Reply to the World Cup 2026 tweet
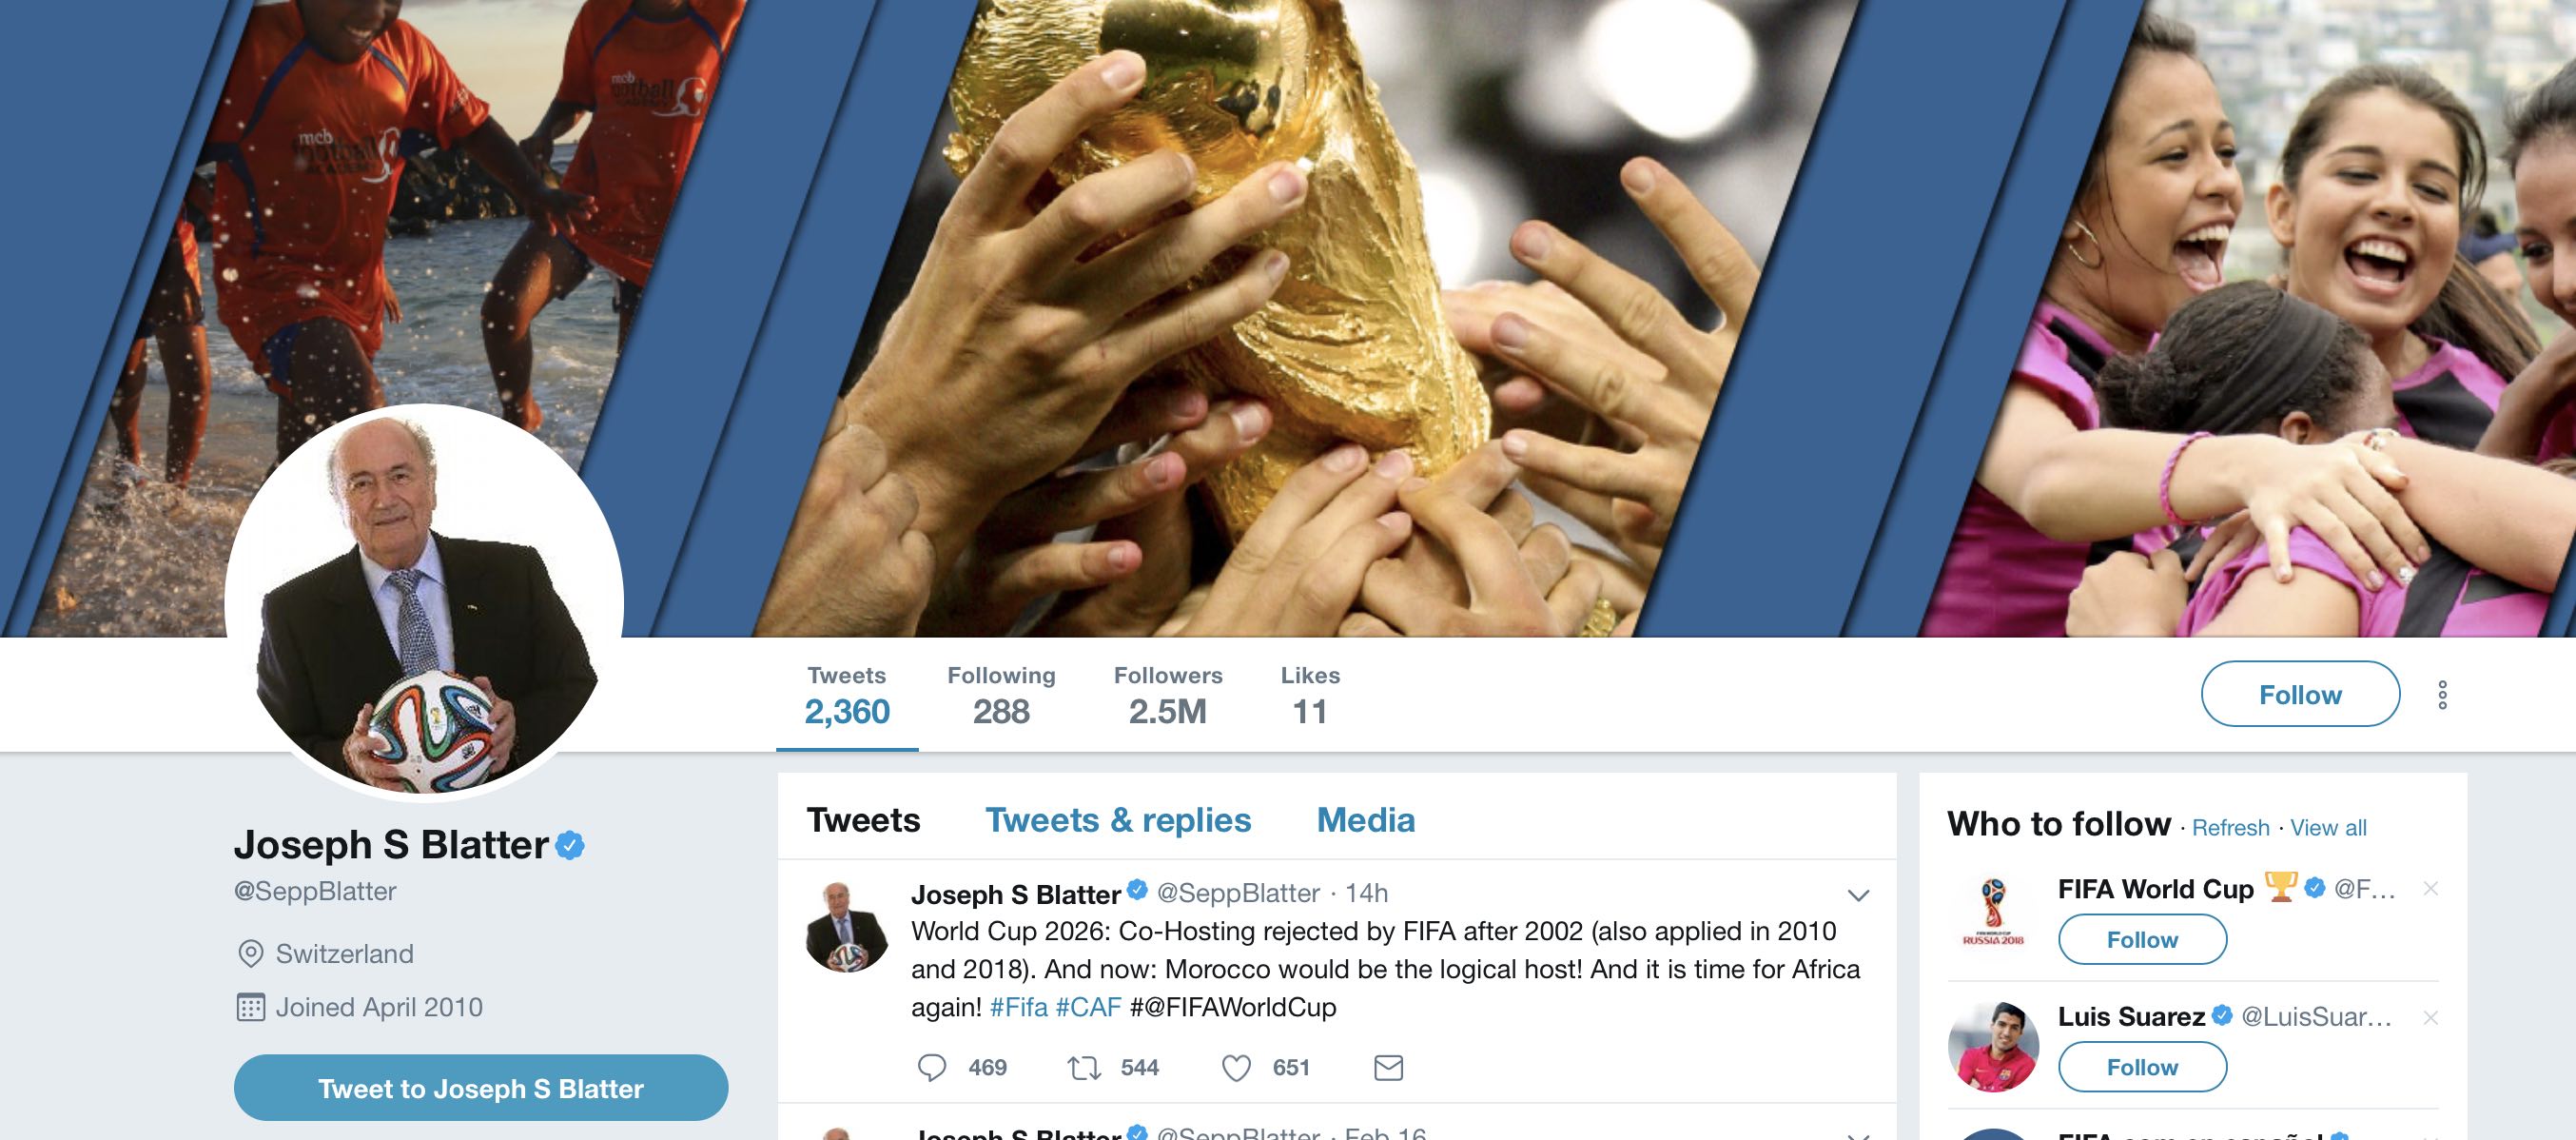The image size is (2576, 1140). pyautogui.click(x=932, y=1068)
